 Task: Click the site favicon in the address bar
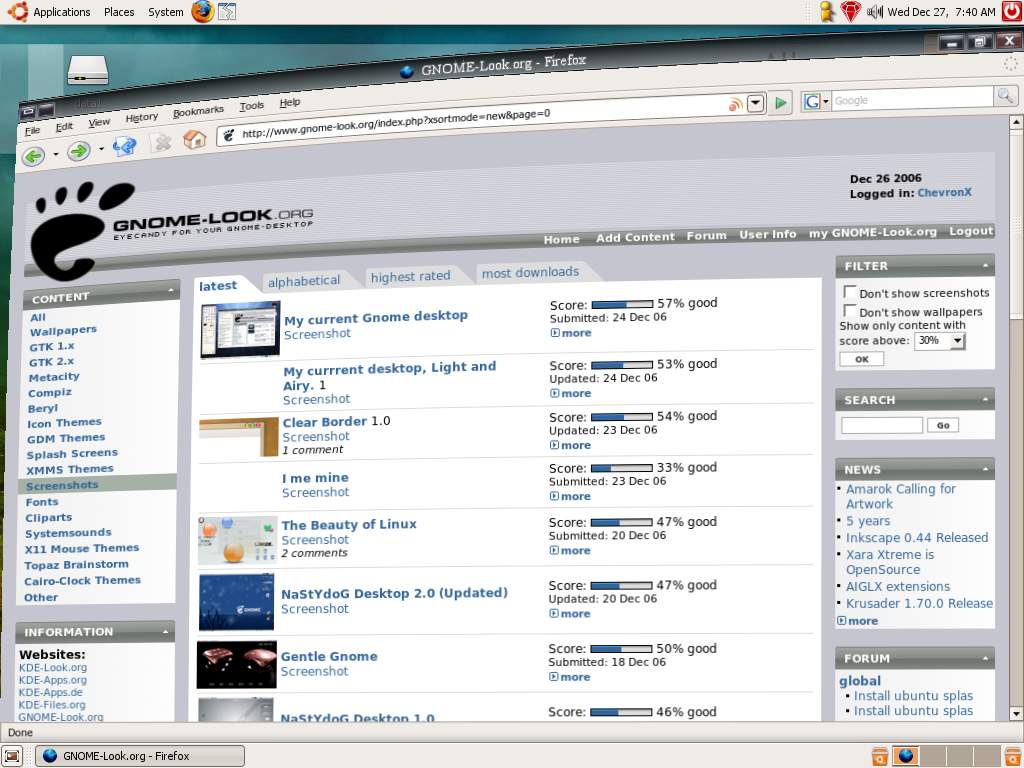[x=229, y=135]
